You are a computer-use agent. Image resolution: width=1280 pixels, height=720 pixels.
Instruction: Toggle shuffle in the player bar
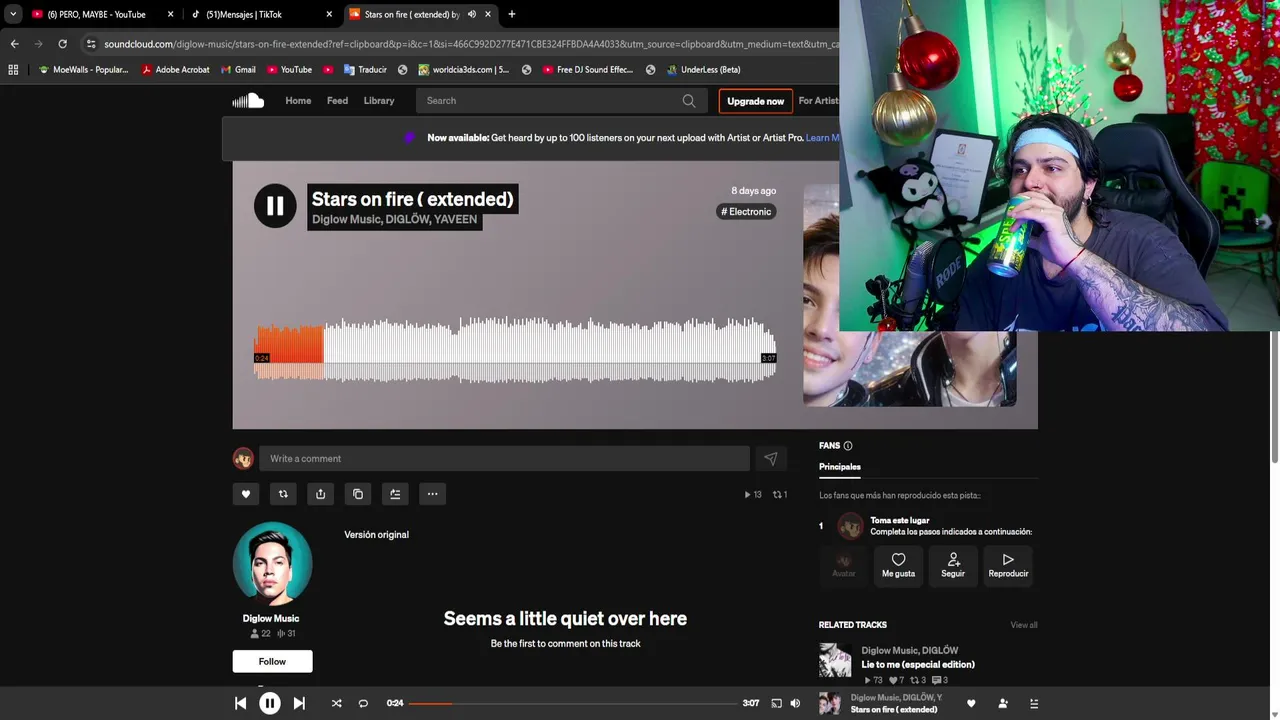pos(336,703)
